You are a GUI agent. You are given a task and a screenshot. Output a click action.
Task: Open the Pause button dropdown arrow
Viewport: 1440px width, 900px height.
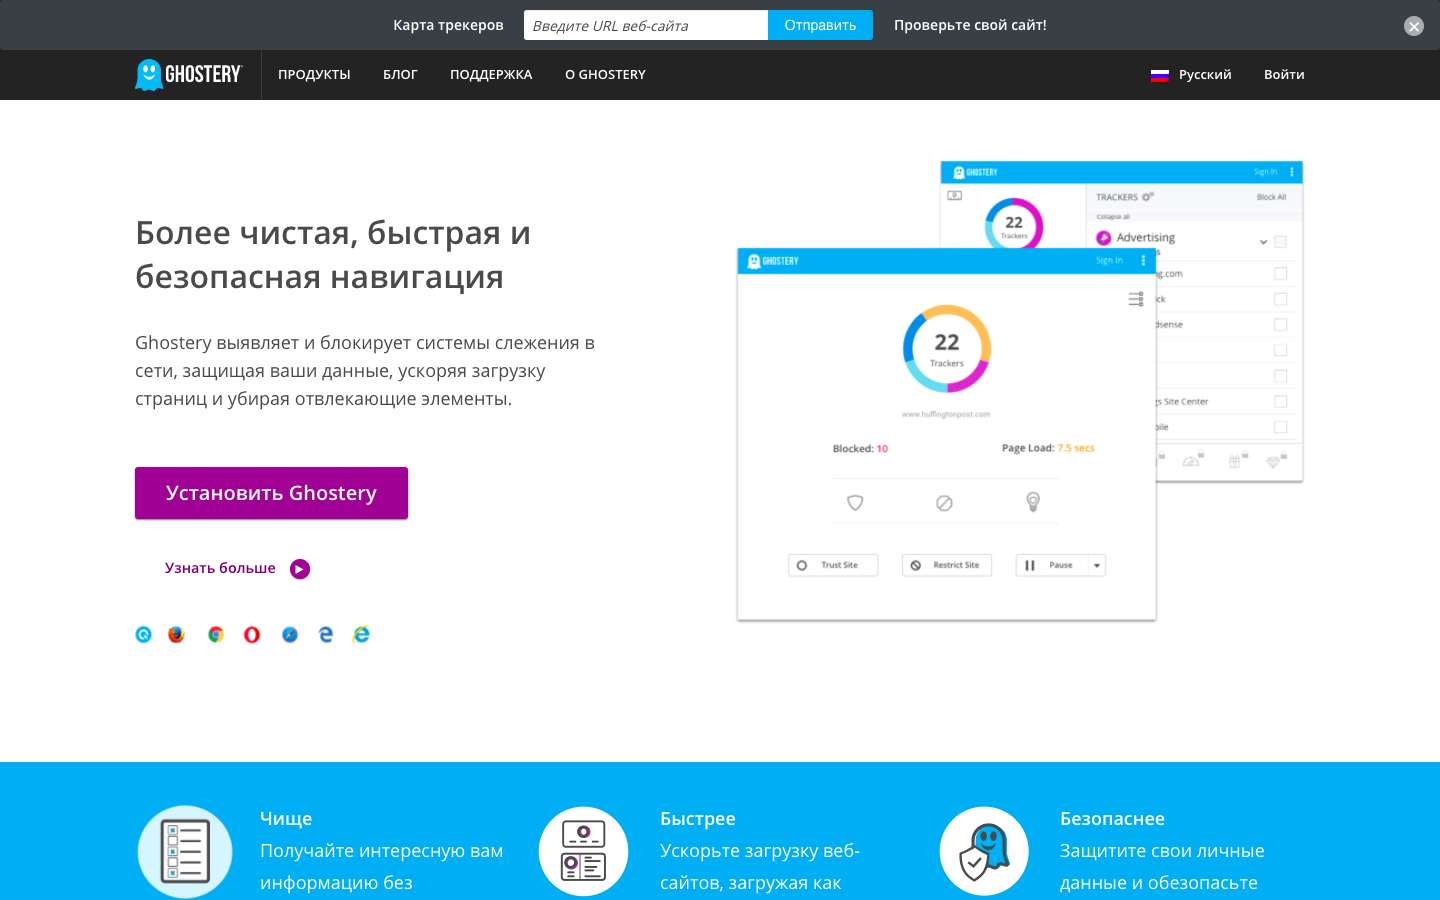(1095, 565)
